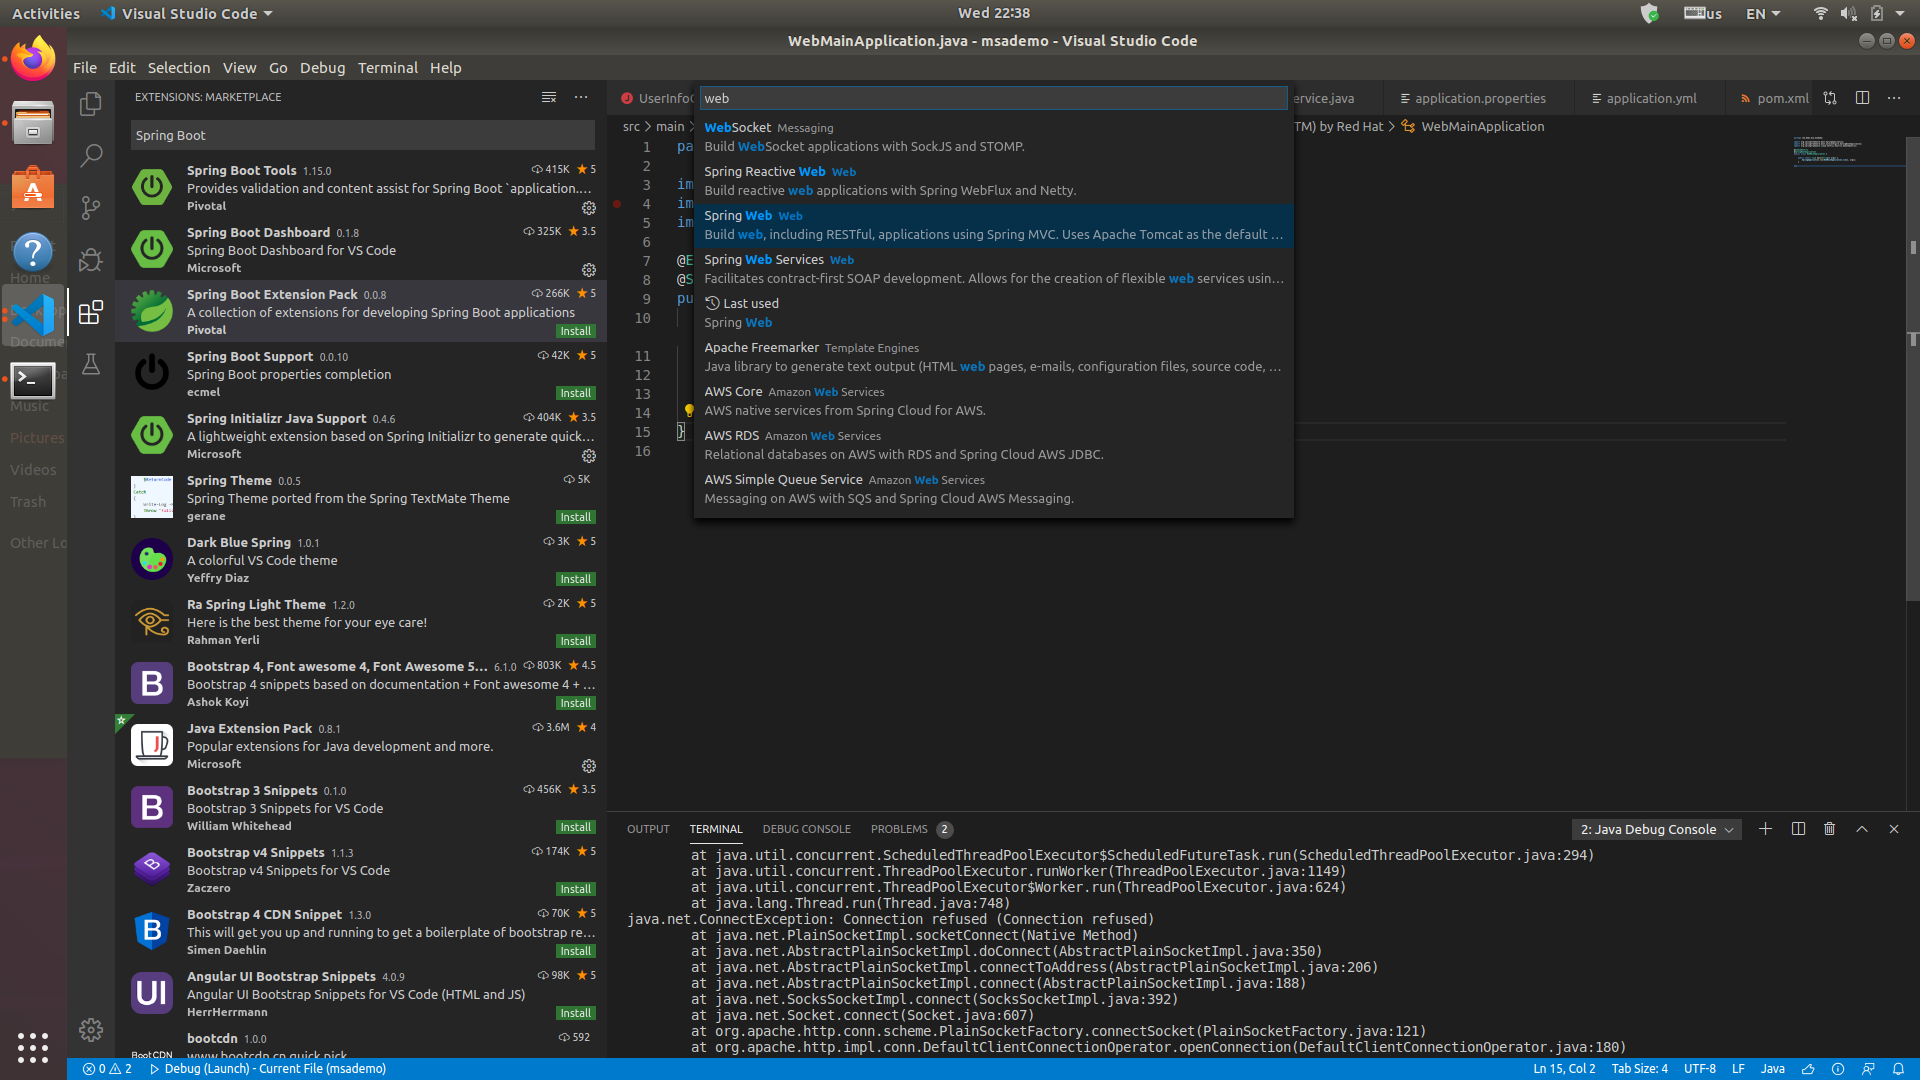This screenshot has height=1080, width=1920.
Task: Open the Selection menu
Action: 179,68
